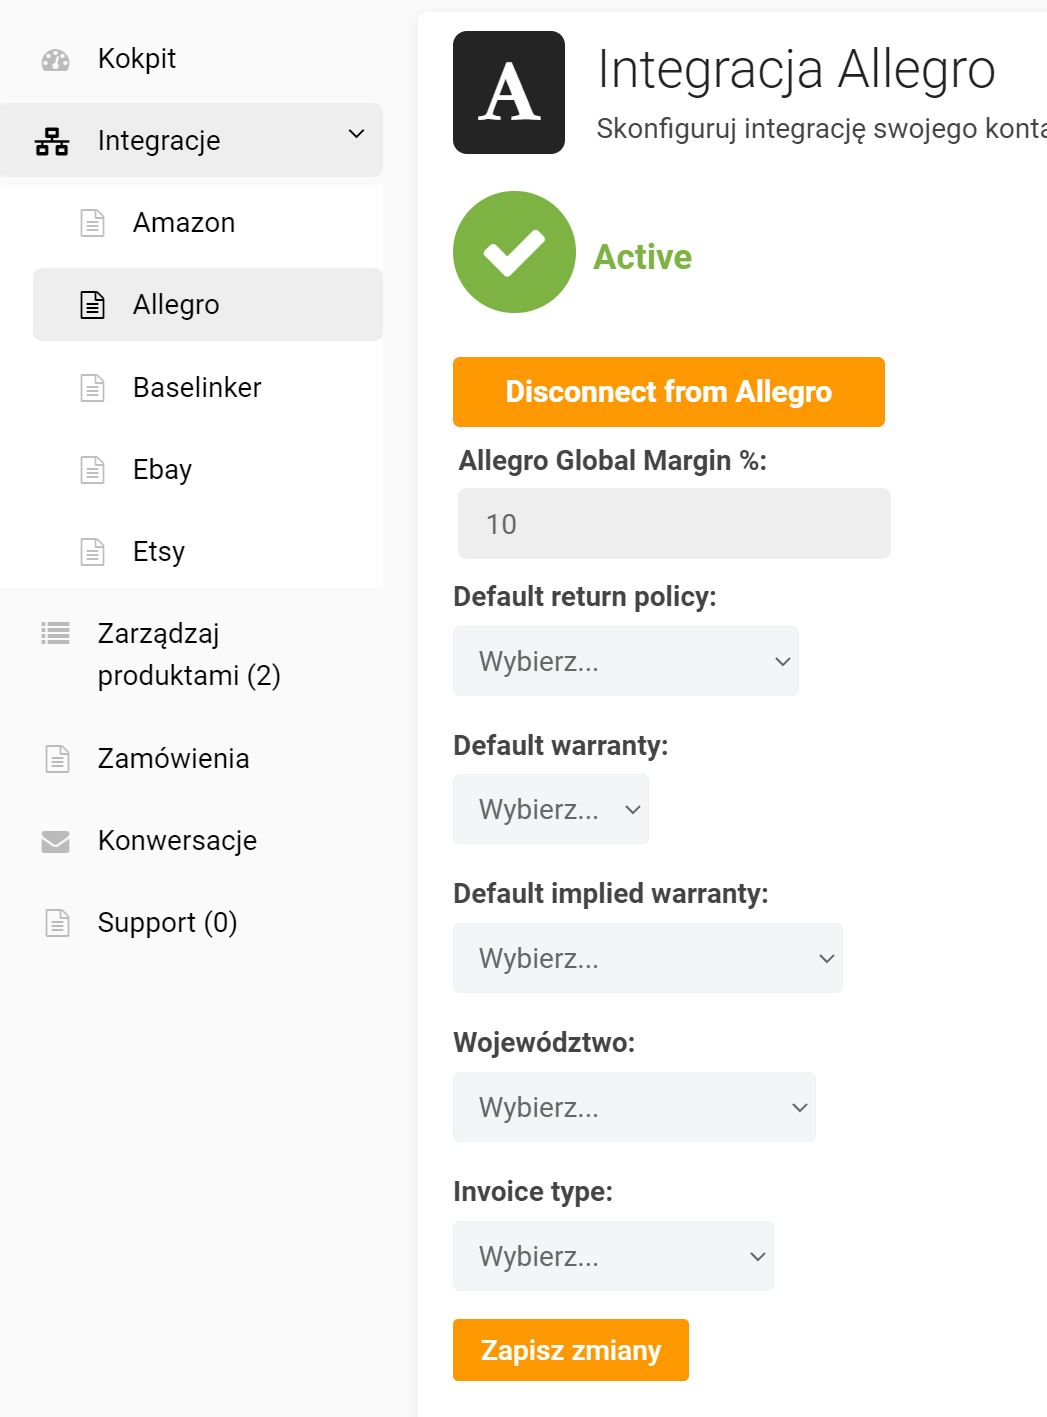Viewport: 1047px width, 1417px height.
Task: Click the Amazon document icon in sidebar
Action: (92, 223)
